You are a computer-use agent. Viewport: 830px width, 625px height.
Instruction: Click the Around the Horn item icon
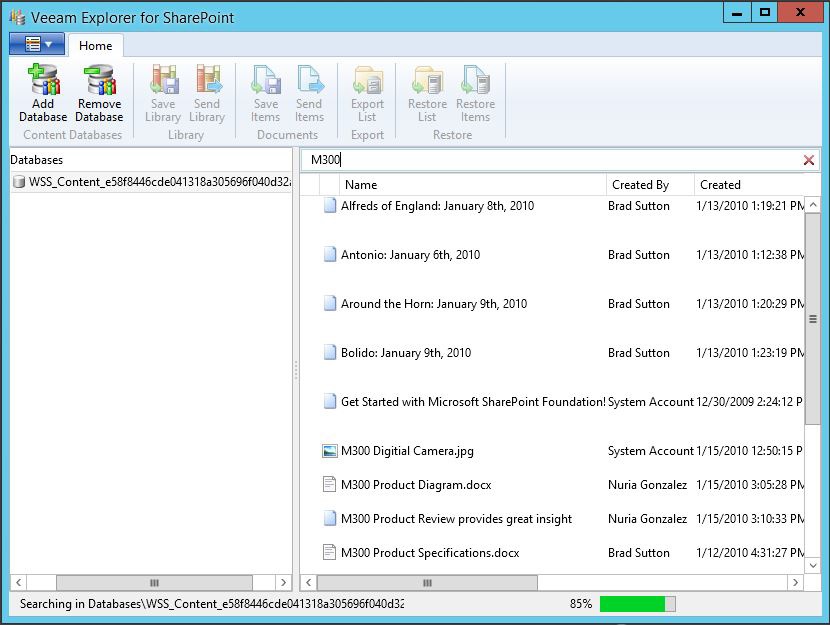pyautogui.click(x=329, y=303)
